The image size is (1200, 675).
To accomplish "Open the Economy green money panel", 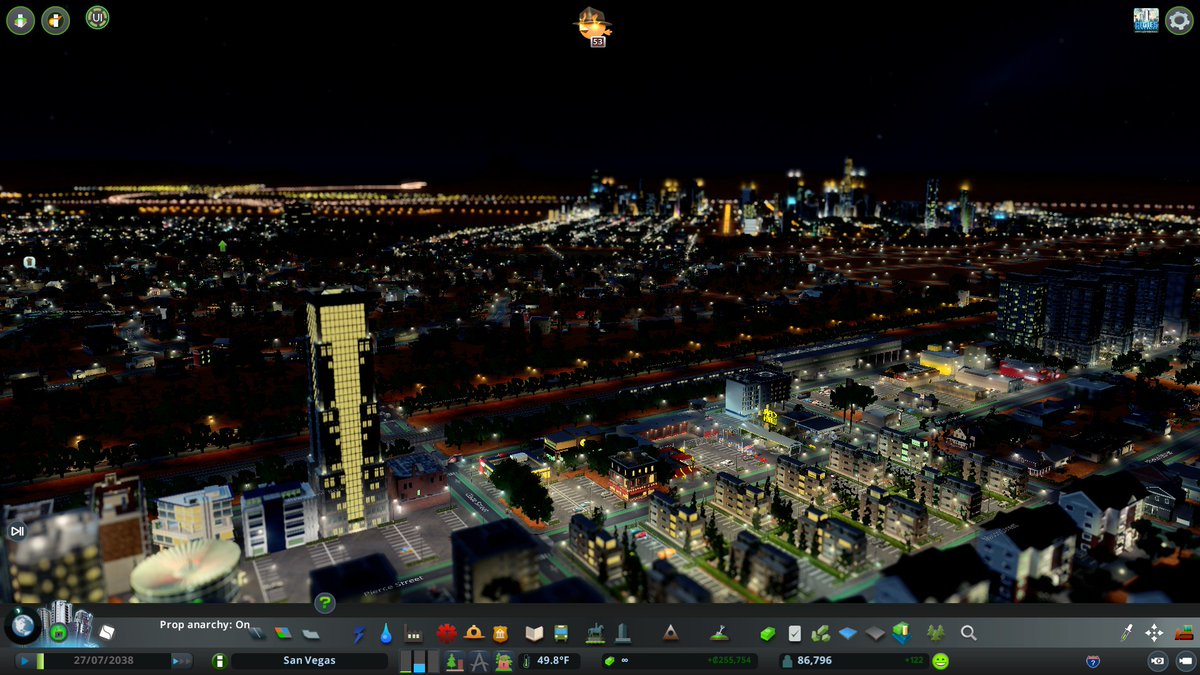I will coord(768,633).
